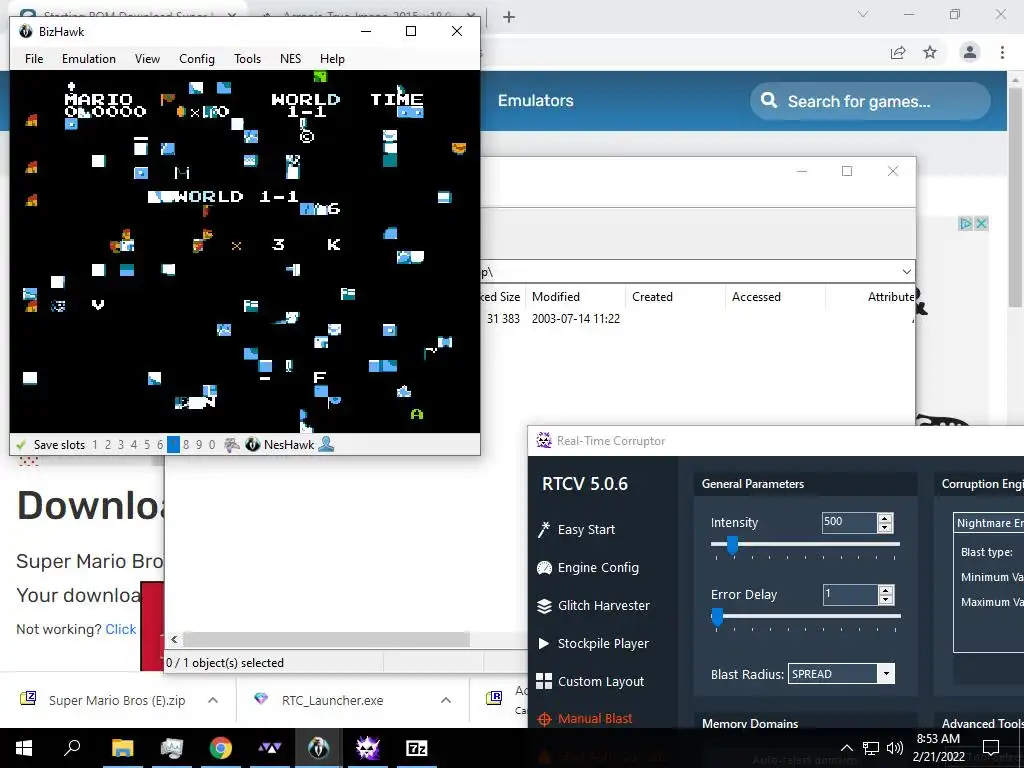The image size is (1024, 768).
Task: Open the RTC_Launcher.exe download item
Action: [x=332, y=700]
